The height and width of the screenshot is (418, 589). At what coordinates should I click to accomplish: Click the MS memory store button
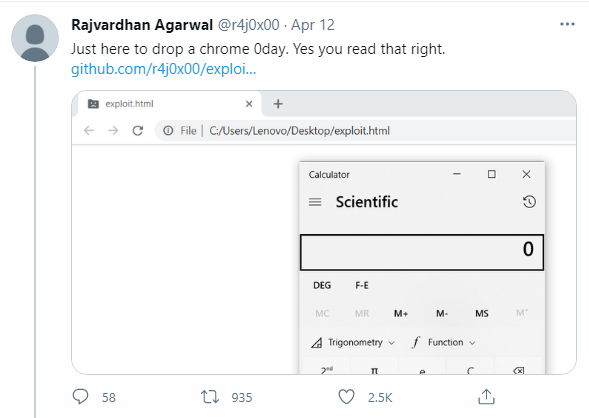point(482,313)
